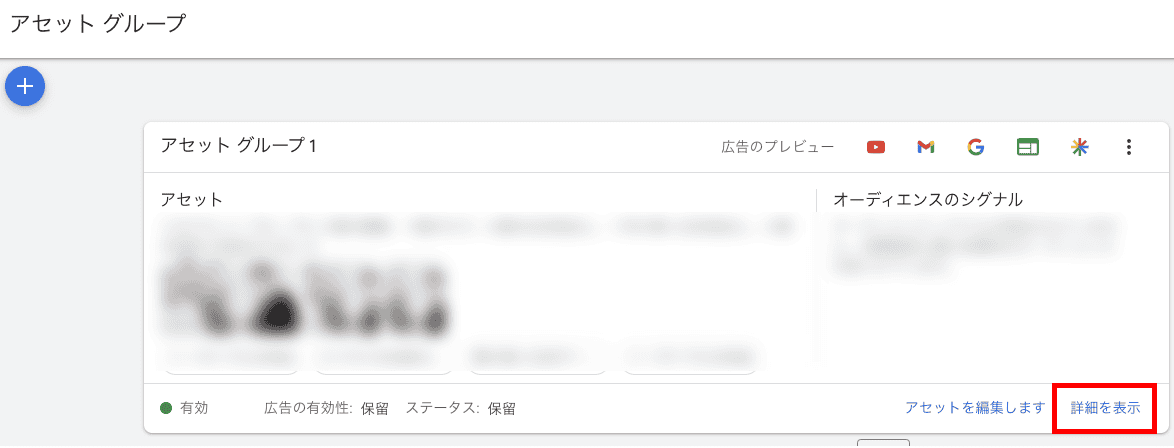
Task: Click the green 有効 status dot
Action: [166, 408]
